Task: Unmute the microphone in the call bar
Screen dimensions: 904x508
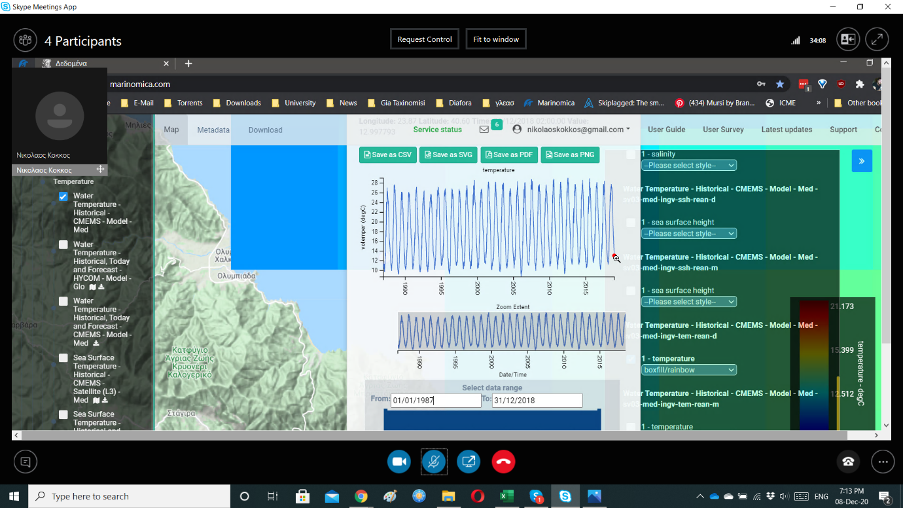Action: click(x=434, y=461)
